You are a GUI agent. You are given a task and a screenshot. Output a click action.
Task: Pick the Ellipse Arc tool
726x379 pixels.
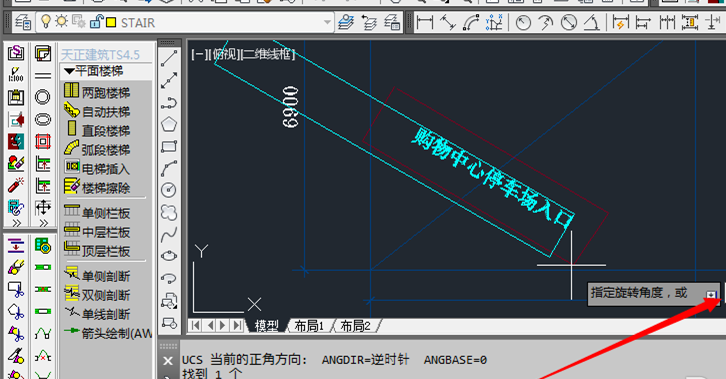169,278
